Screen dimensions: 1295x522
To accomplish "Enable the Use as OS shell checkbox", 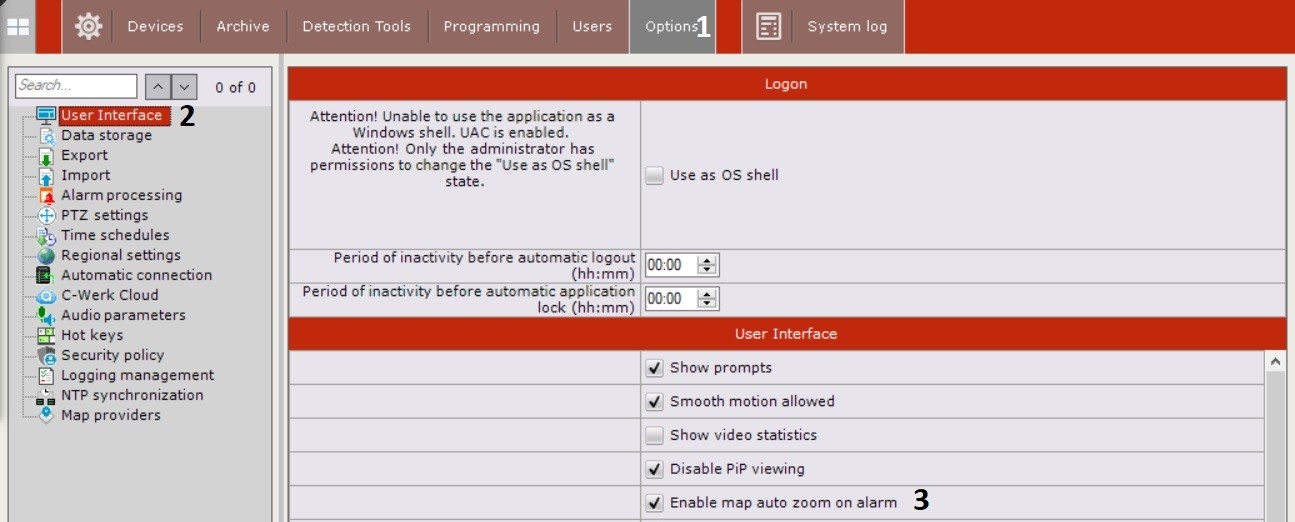I will point(655,176).
